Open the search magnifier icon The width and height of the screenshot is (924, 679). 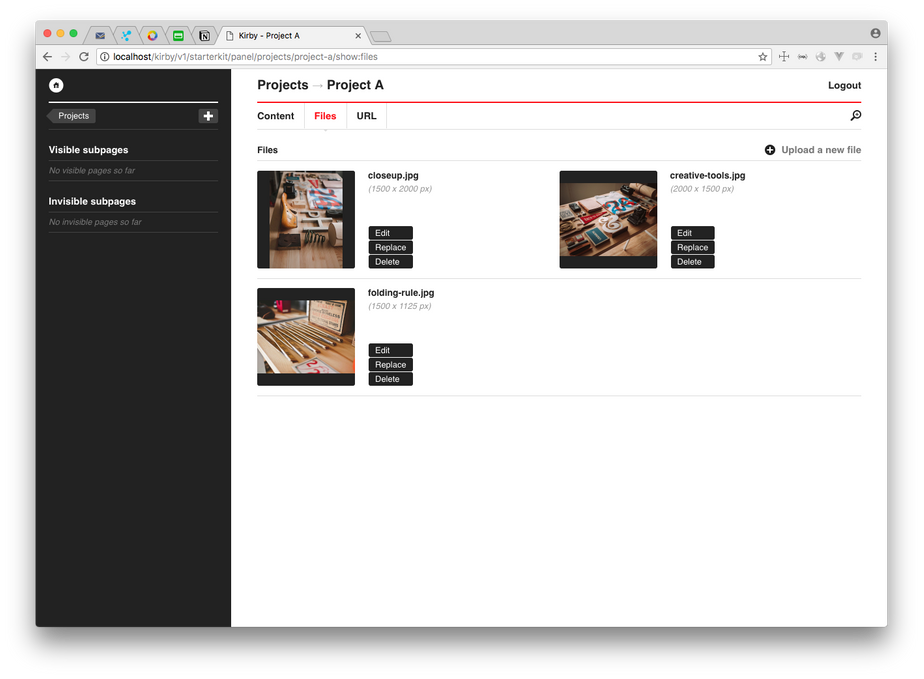855,116
